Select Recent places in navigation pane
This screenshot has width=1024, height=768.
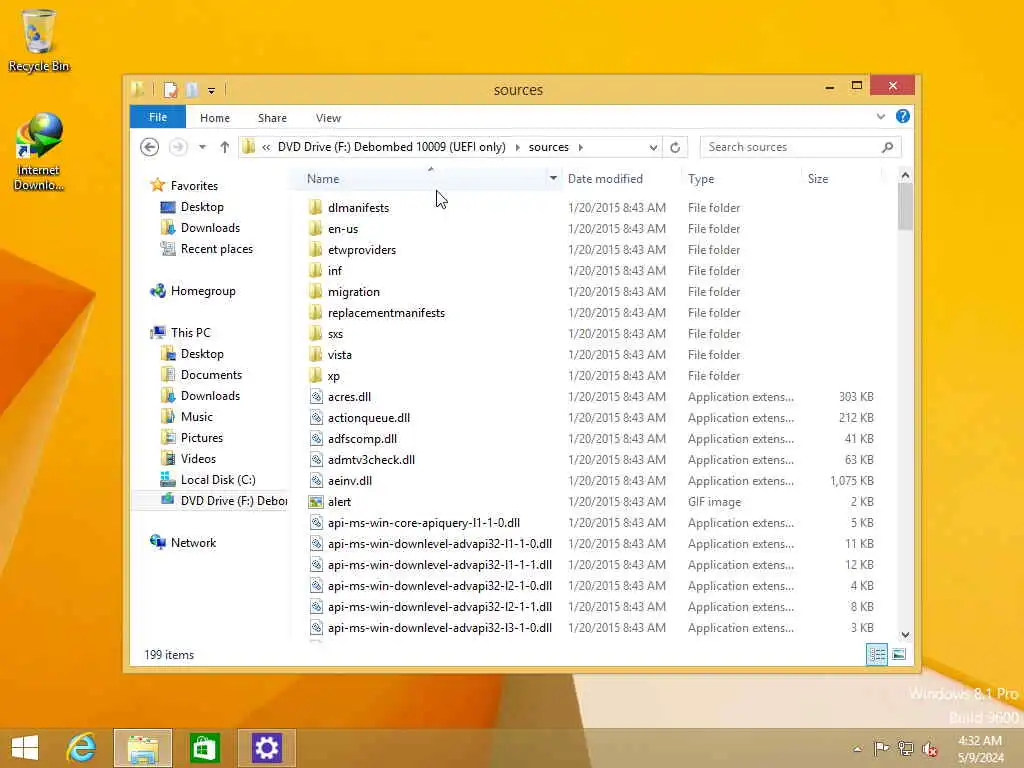coord(216,248)
